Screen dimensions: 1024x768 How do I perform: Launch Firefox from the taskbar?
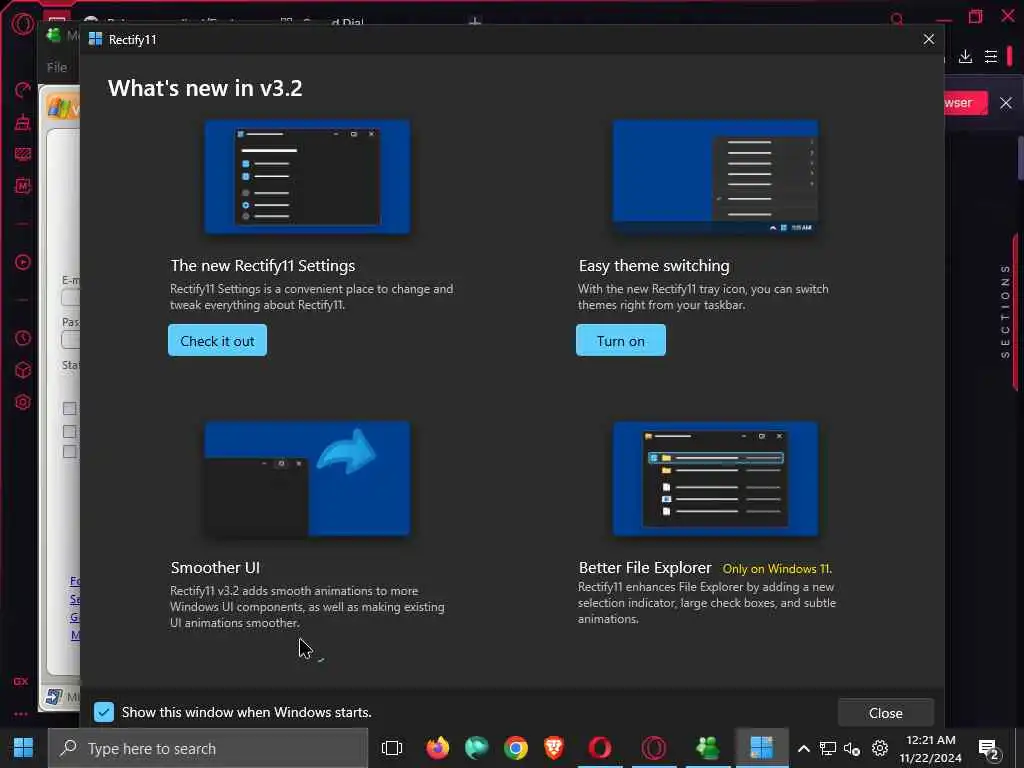438,748
